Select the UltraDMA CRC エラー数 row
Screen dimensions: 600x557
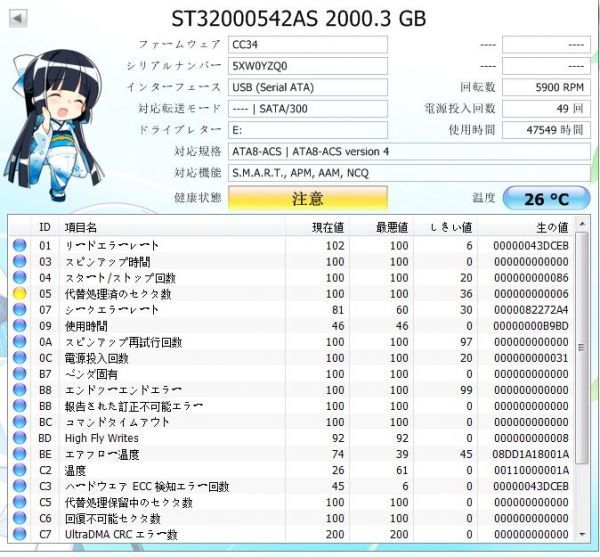point(291,534)
